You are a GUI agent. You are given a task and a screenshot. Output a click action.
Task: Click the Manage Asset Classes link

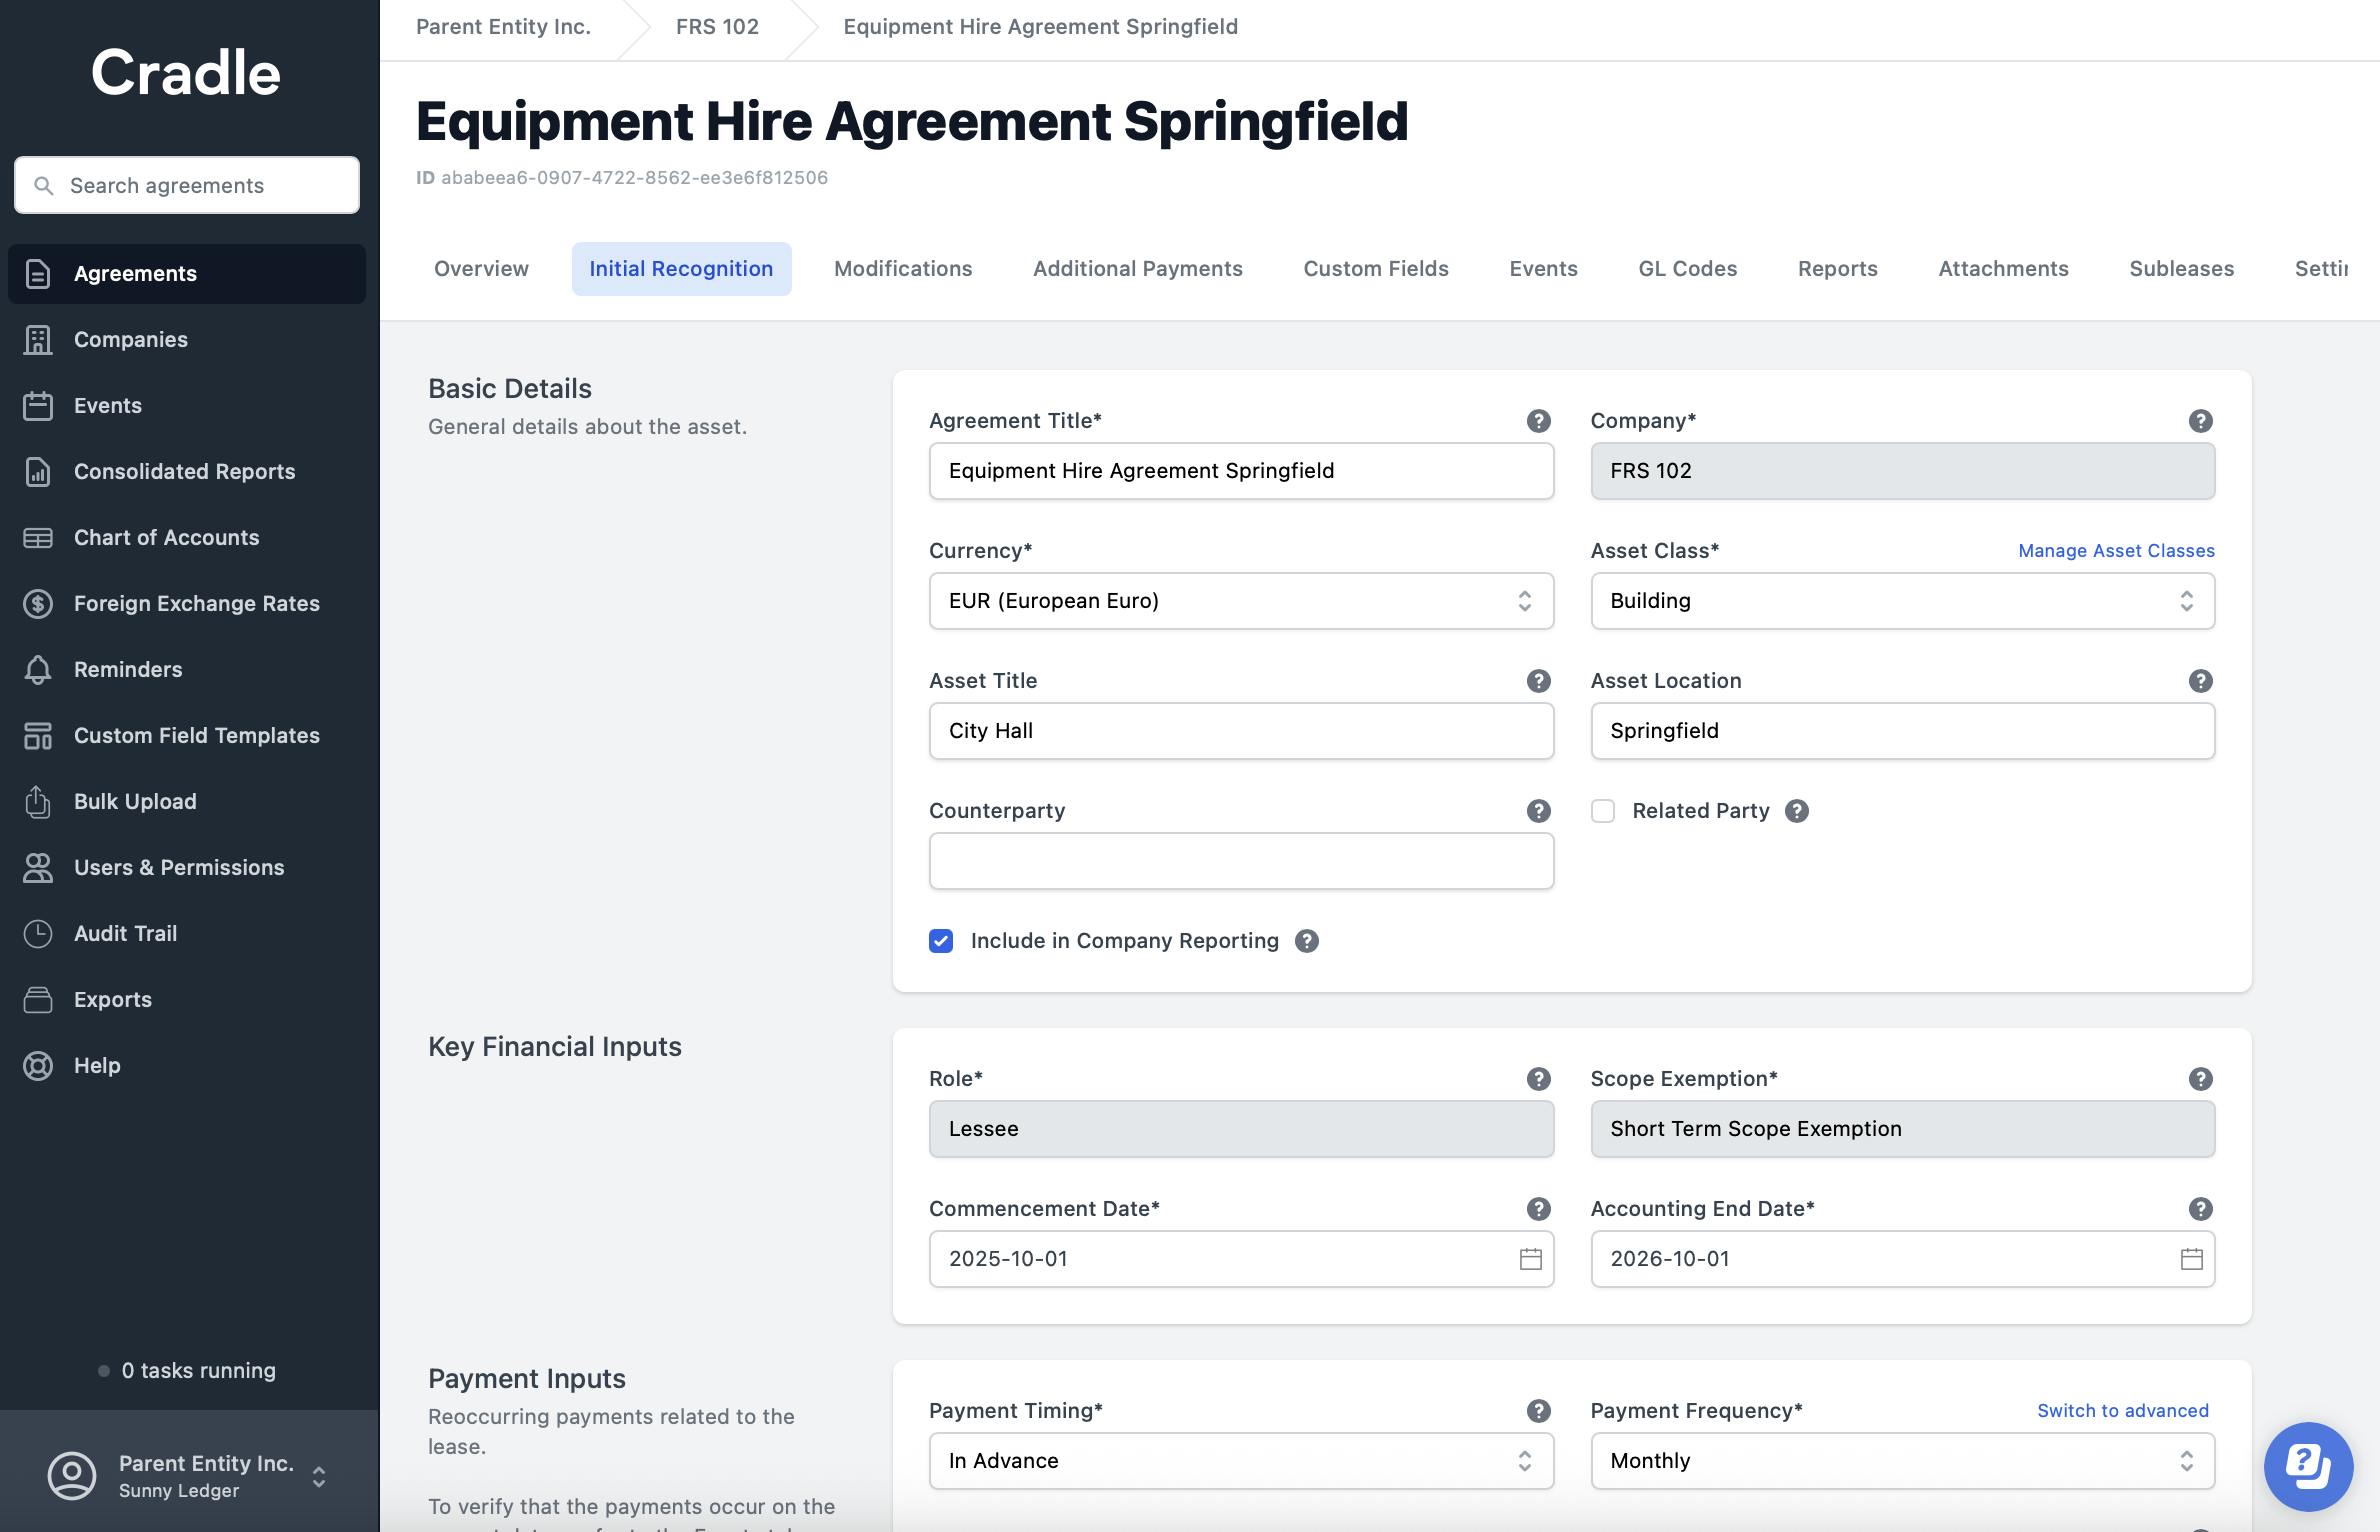click(x=2116, y=551)
